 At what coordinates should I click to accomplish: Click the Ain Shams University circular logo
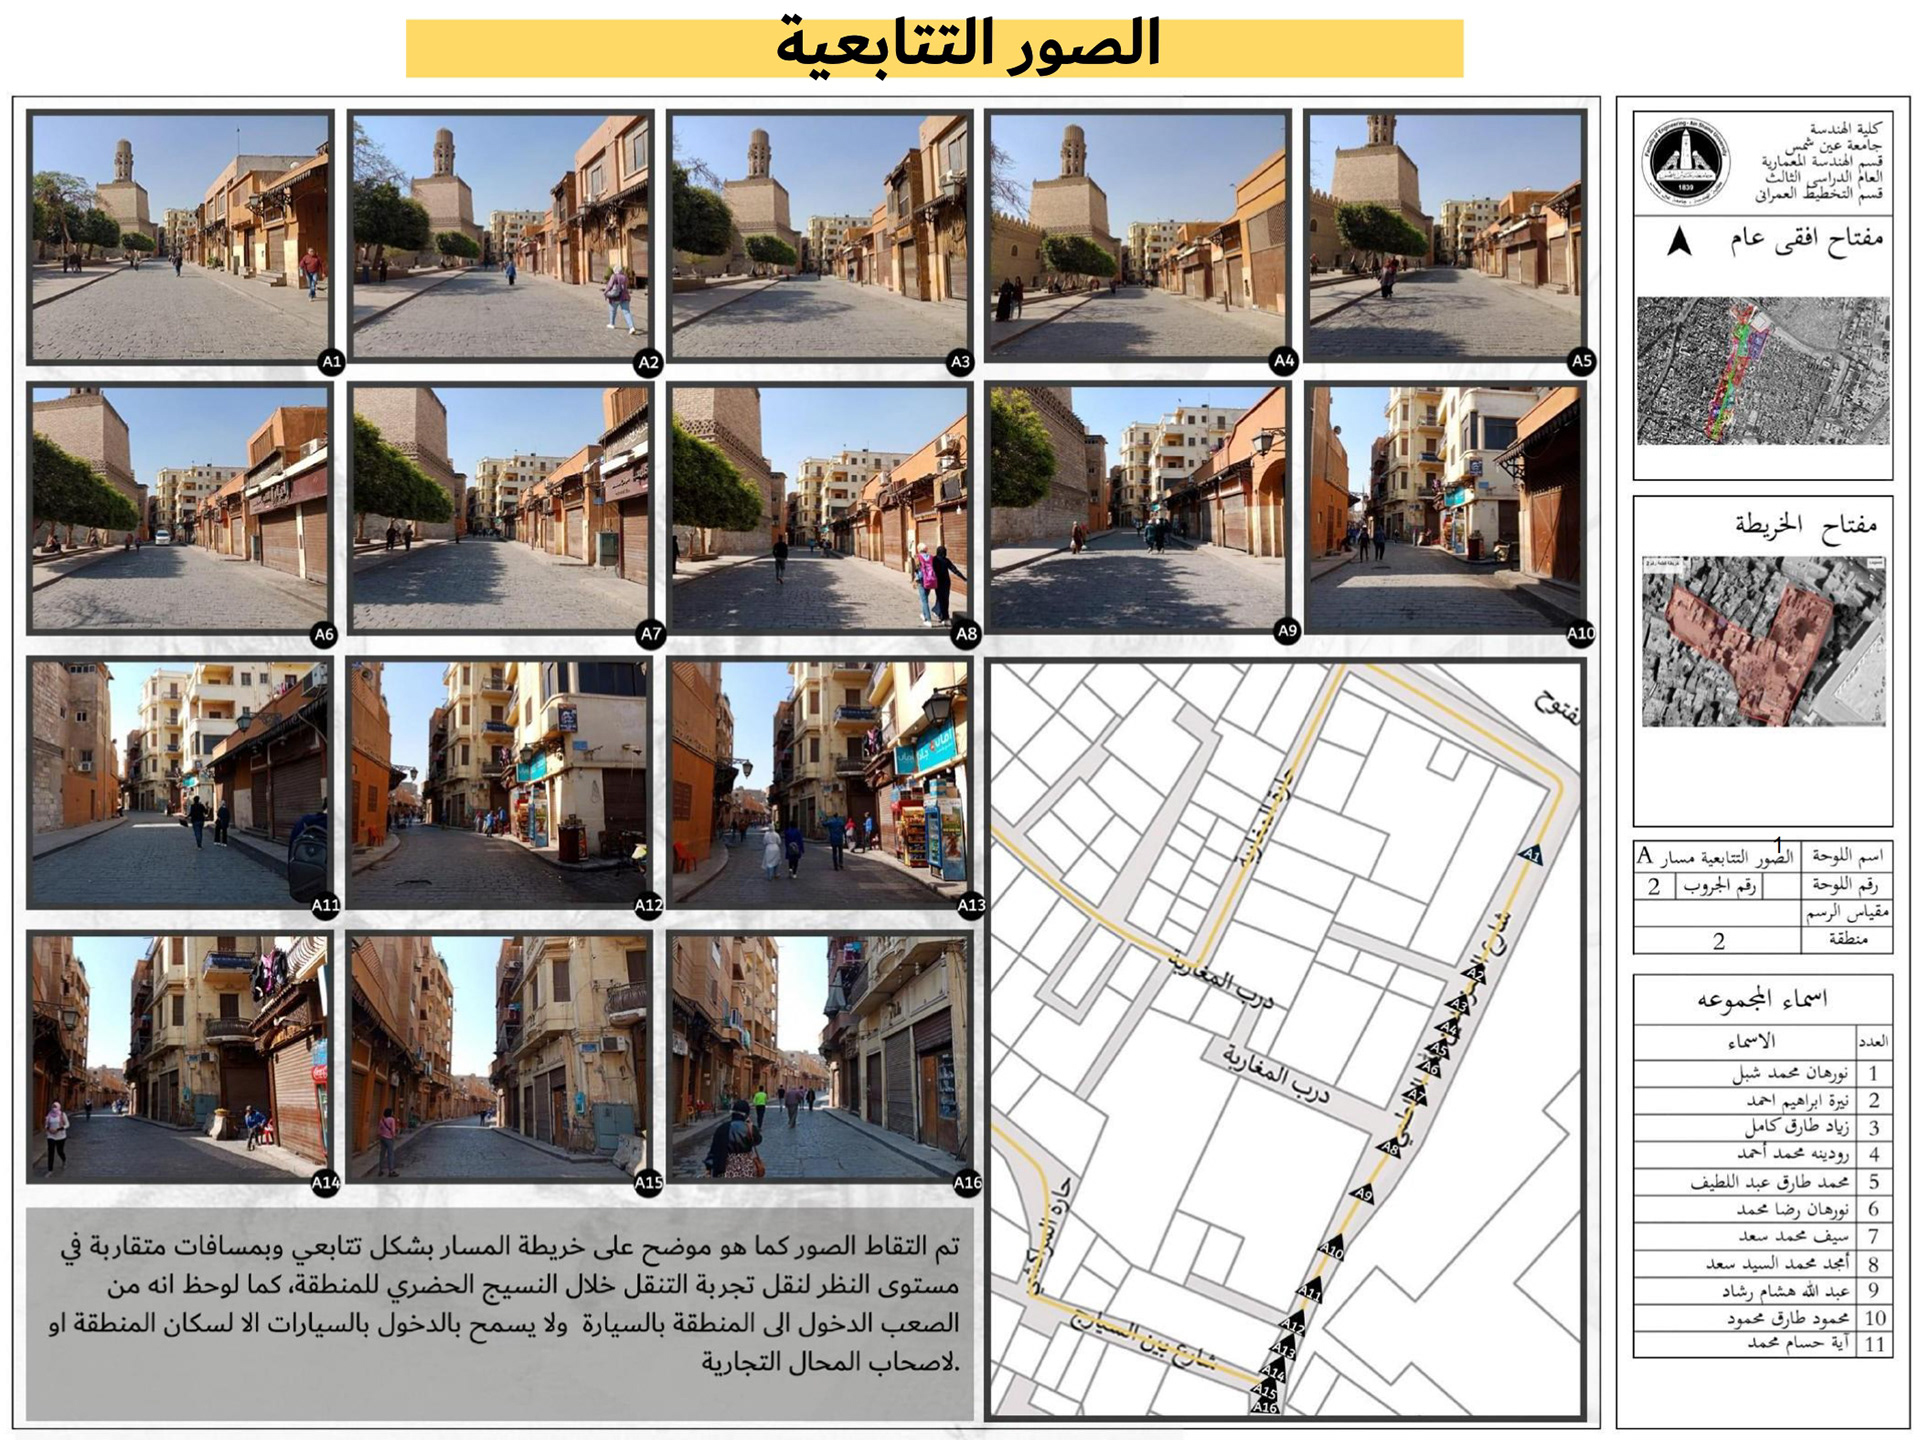1685,162
